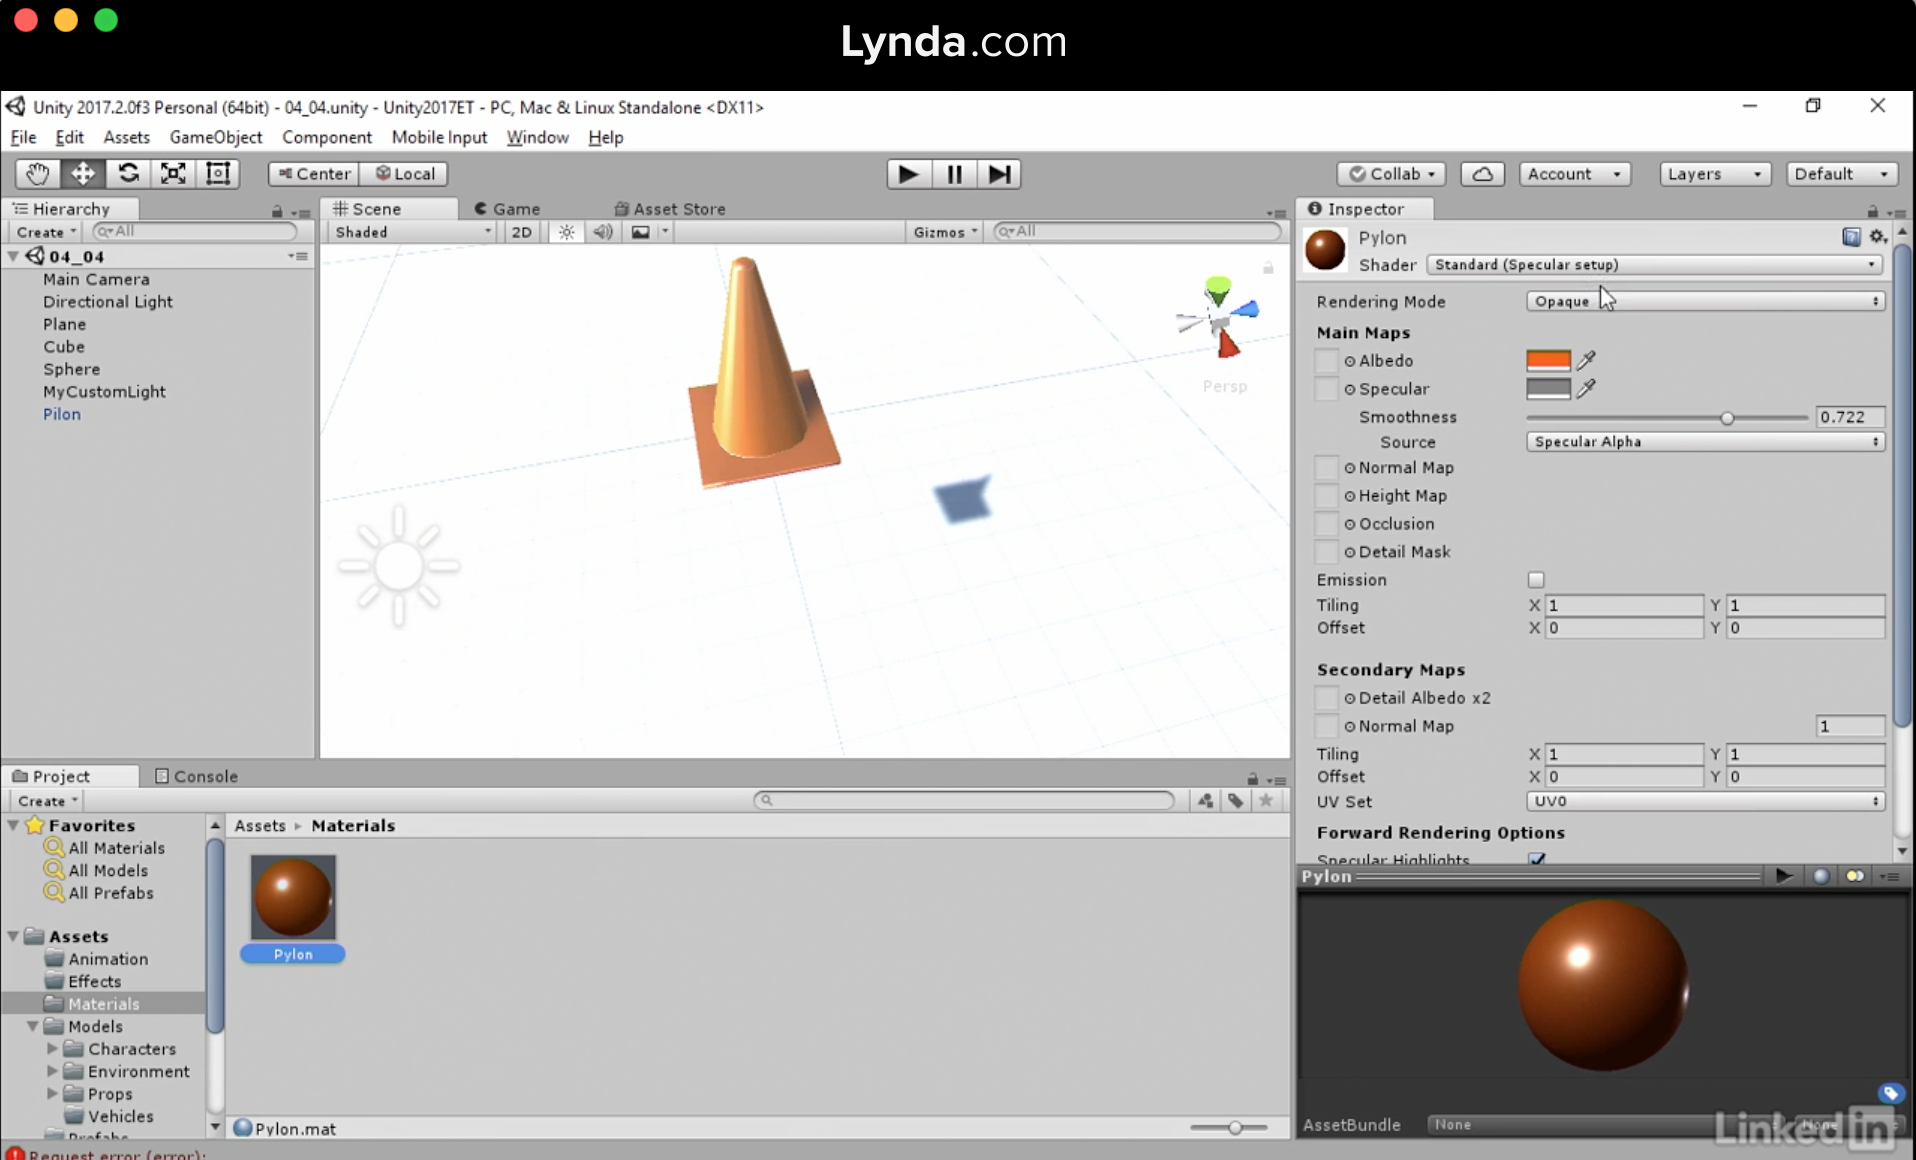Toggle 2D scene view mode
This screenshot has height=1160, width=1916.
click(x=521, y=232)
